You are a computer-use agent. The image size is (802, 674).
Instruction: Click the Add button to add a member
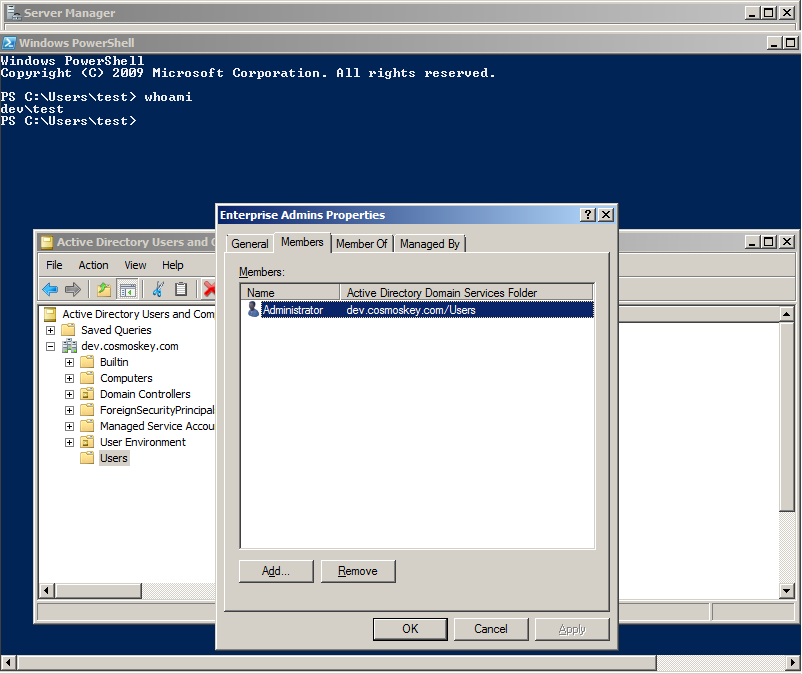pyautogui.click(x=276, y=571)
